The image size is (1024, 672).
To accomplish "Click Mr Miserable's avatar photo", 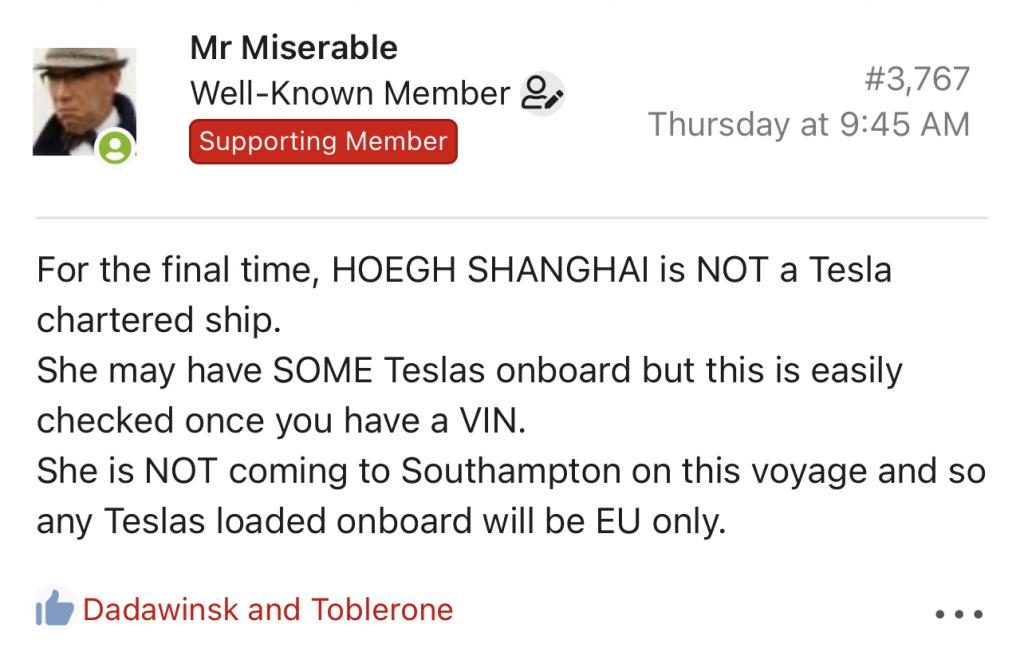I will (x=84, y=101).
